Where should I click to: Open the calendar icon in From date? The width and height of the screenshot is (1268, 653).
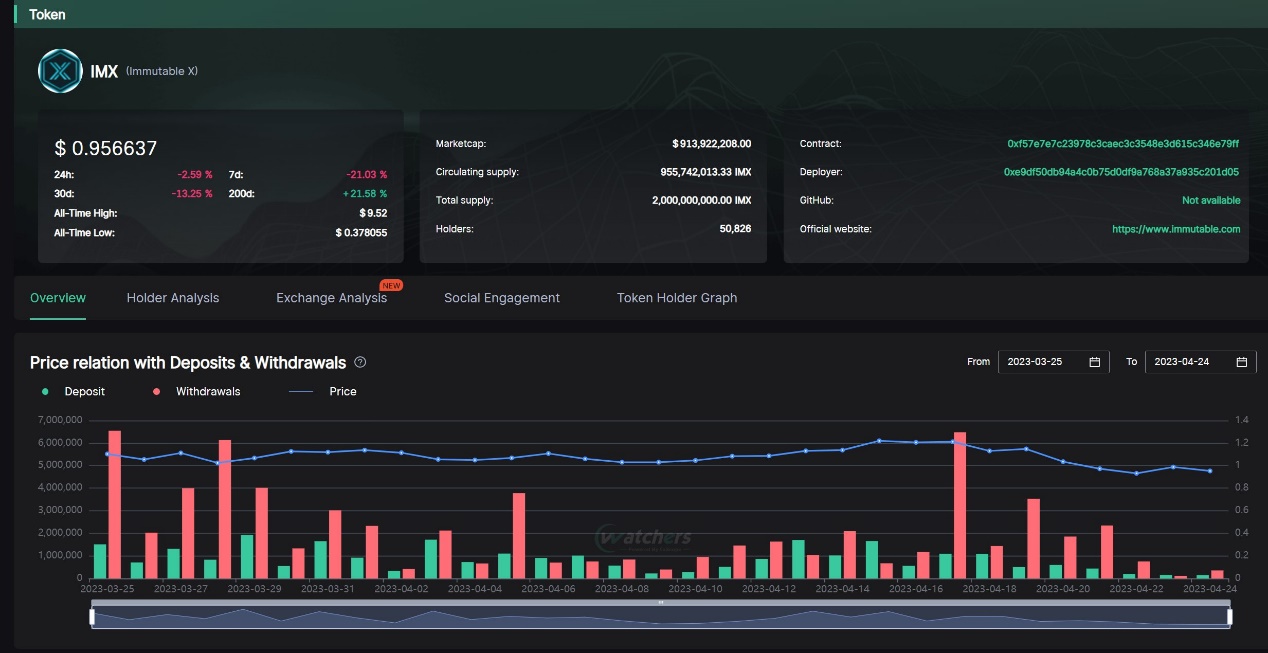point(1094,362)
